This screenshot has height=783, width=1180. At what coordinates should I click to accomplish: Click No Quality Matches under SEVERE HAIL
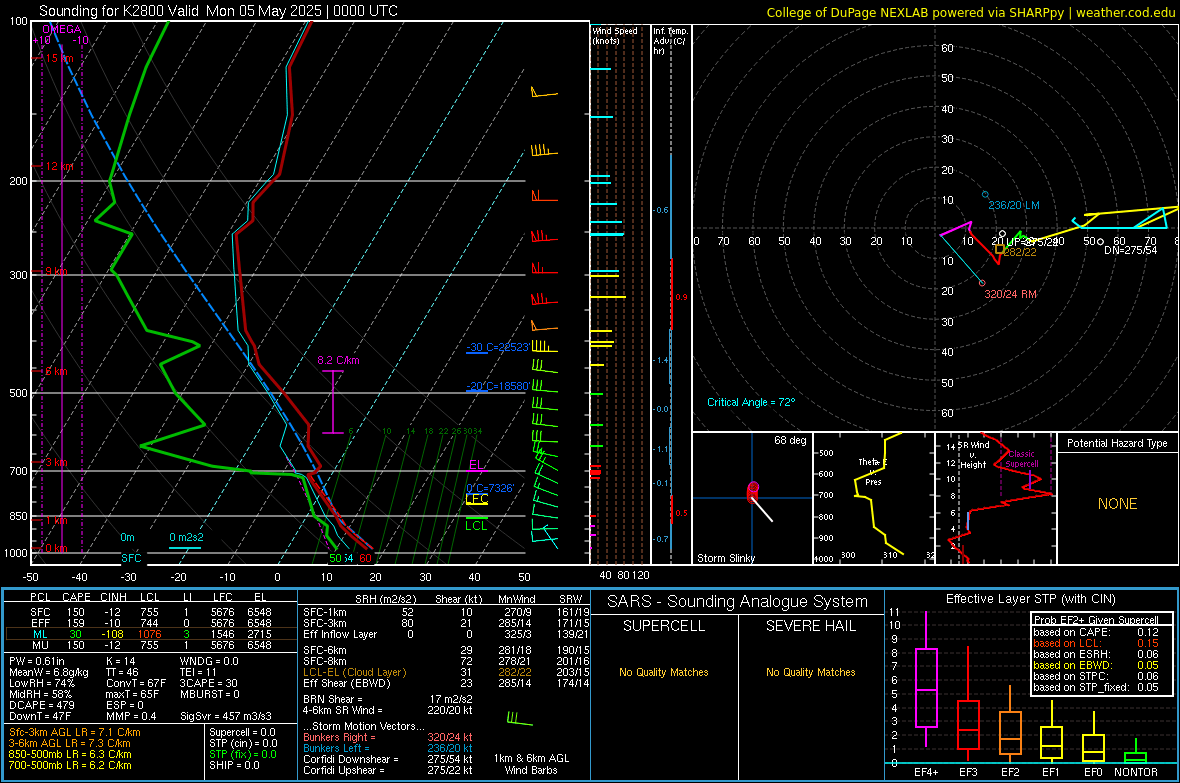tap(810, 672)
